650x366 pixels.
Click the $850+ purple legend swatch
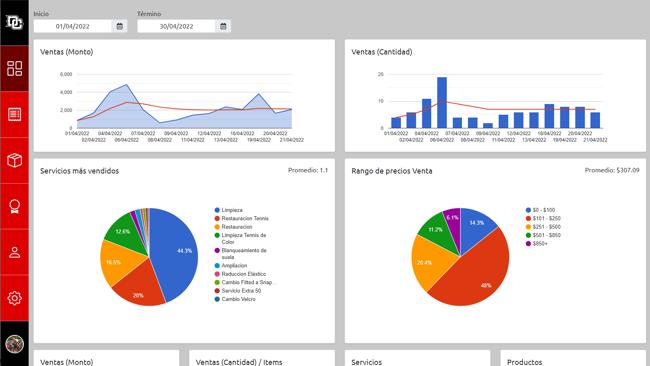(x=528, y=244)
